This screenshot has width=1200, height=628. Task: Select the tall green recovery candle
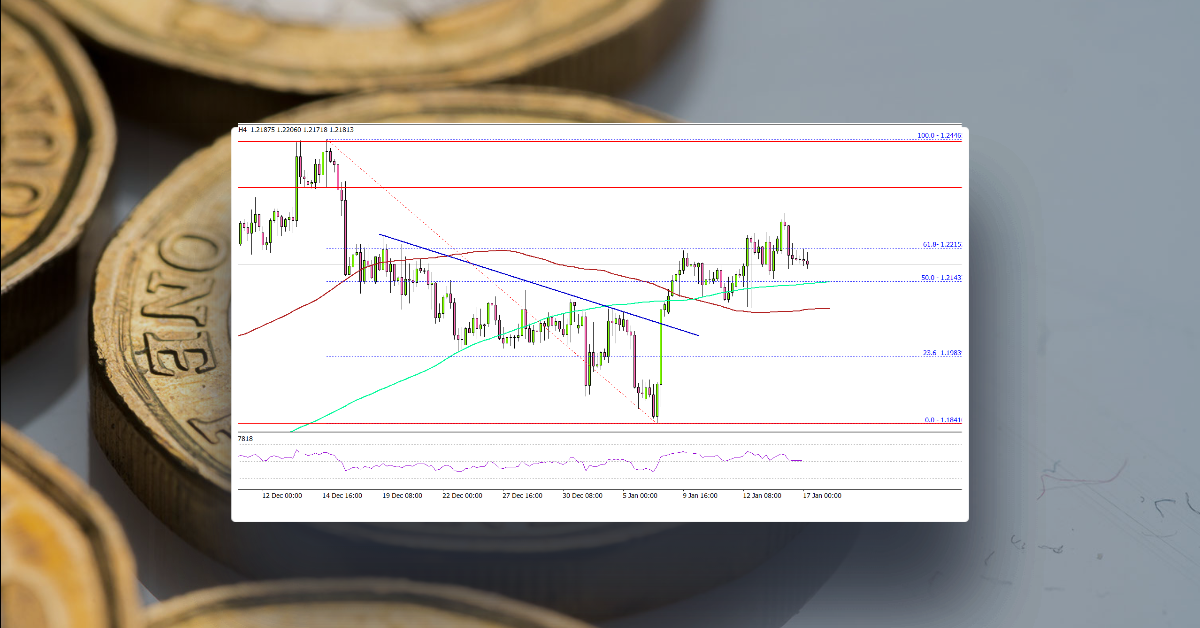click(x=660, y=350)
